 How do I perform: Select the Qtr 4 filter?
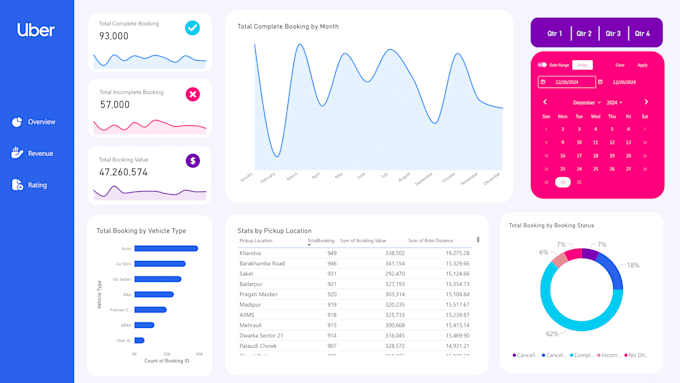(642, 33)
